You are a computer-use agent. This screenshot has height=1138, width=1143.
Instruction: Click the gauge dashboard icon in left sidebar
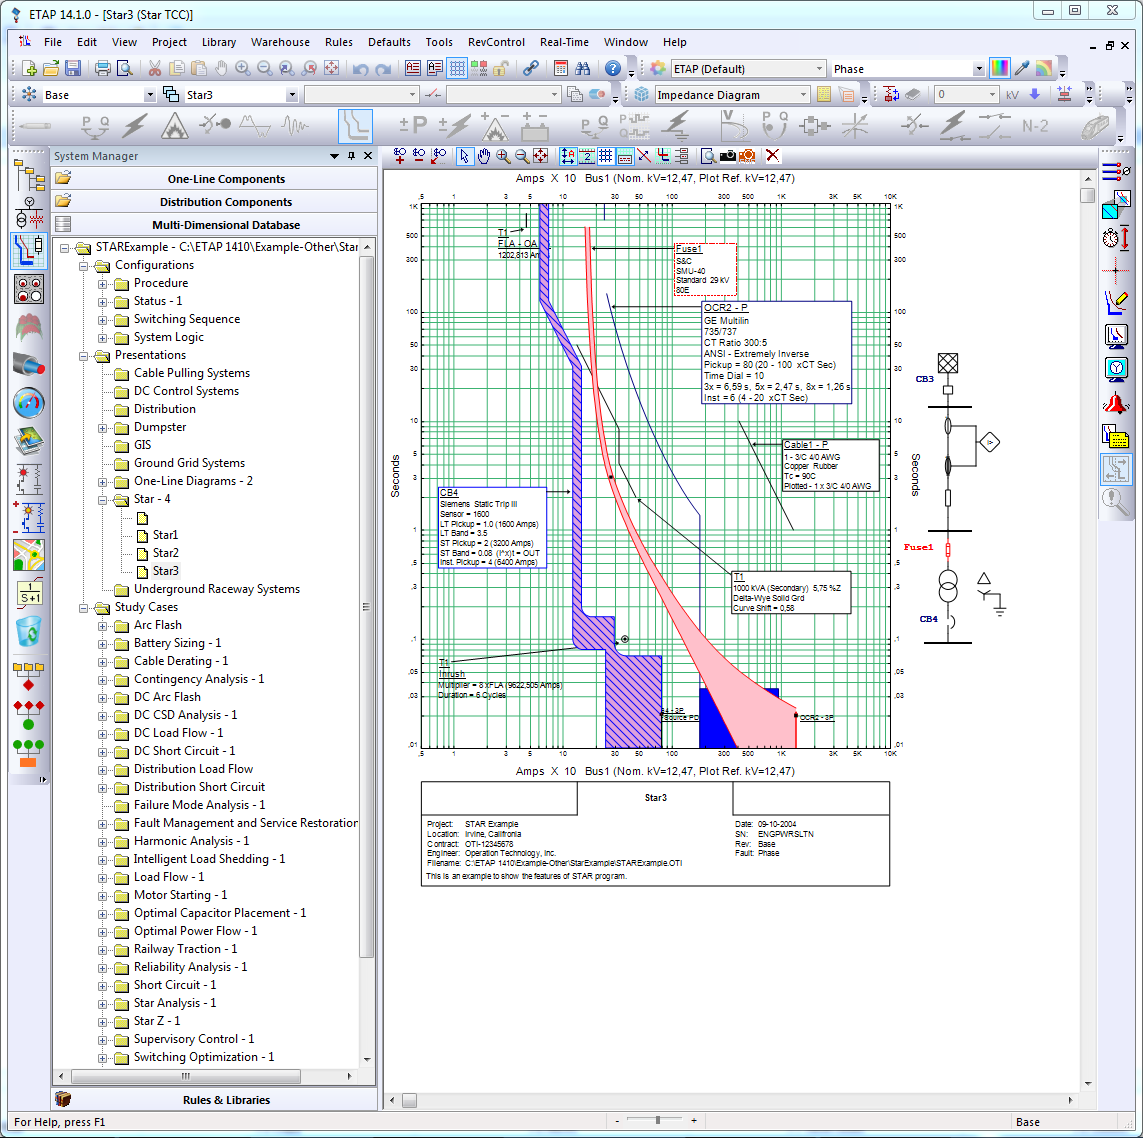click(28, 402)
